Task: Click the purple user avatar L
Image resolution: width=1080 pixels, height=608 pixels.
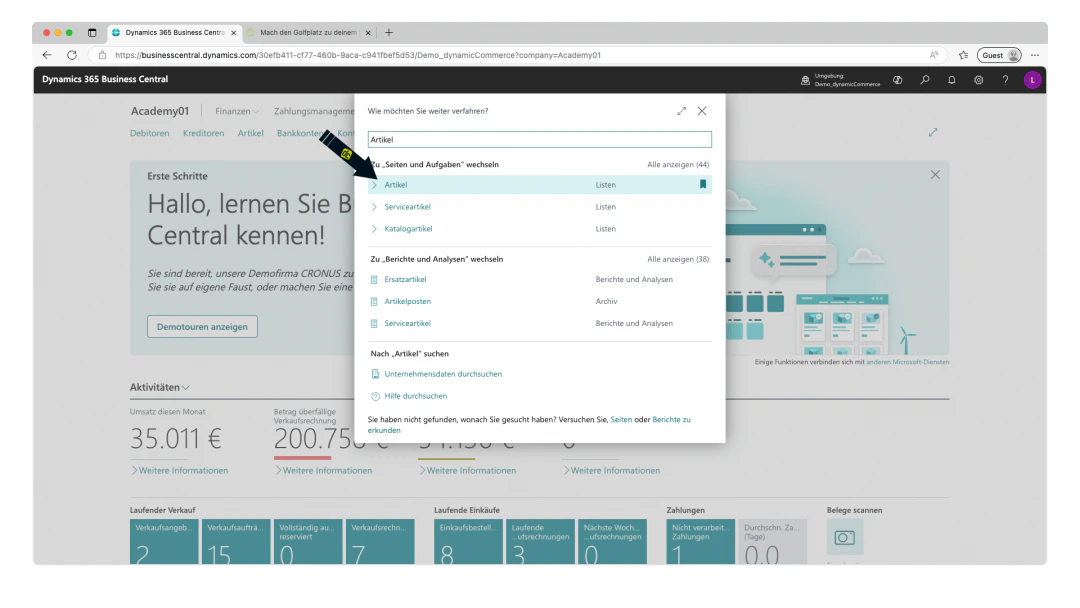Action: (x=1032, y=80)
